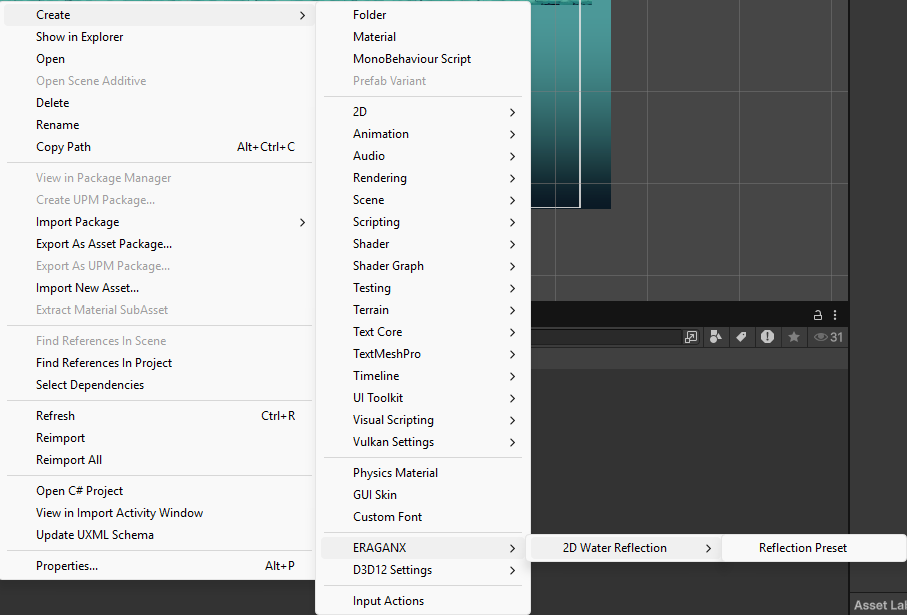The height and width of the screenshot is (615, 907).
Task: Select Reflection Preset
Action: (813, 548)
